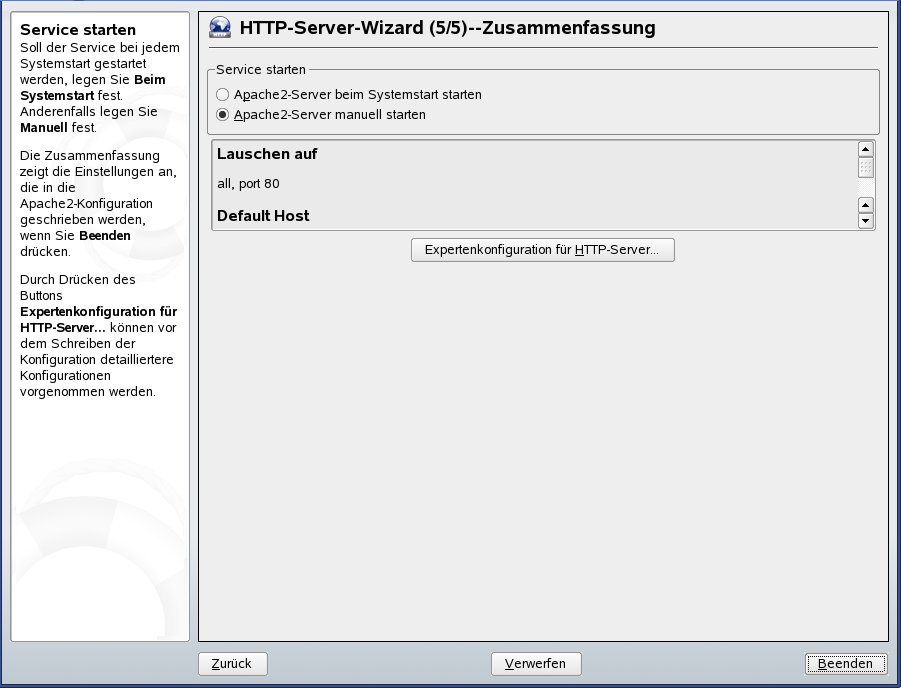
Task: Click the lower up arrow of summary scrollbar
Action: click(865, 205)
